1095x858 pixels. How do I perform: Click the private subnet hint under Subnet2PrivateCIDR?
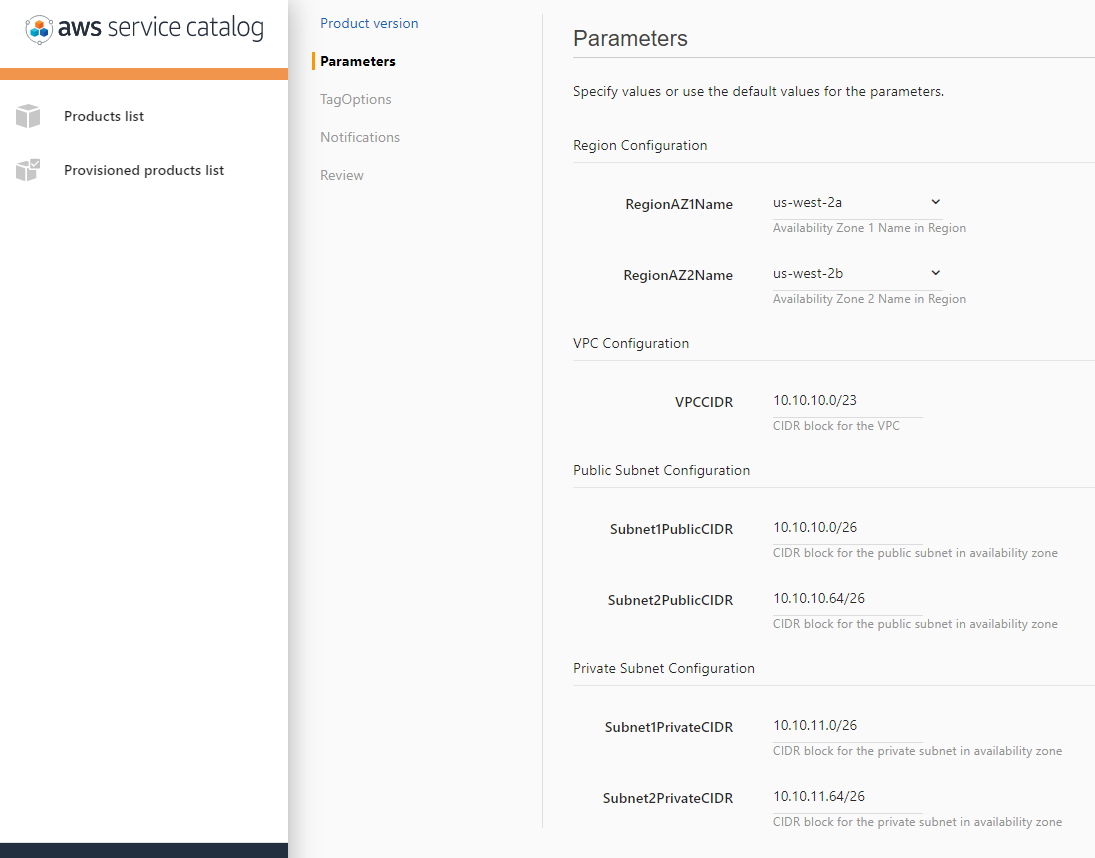[x=917, y=822]
